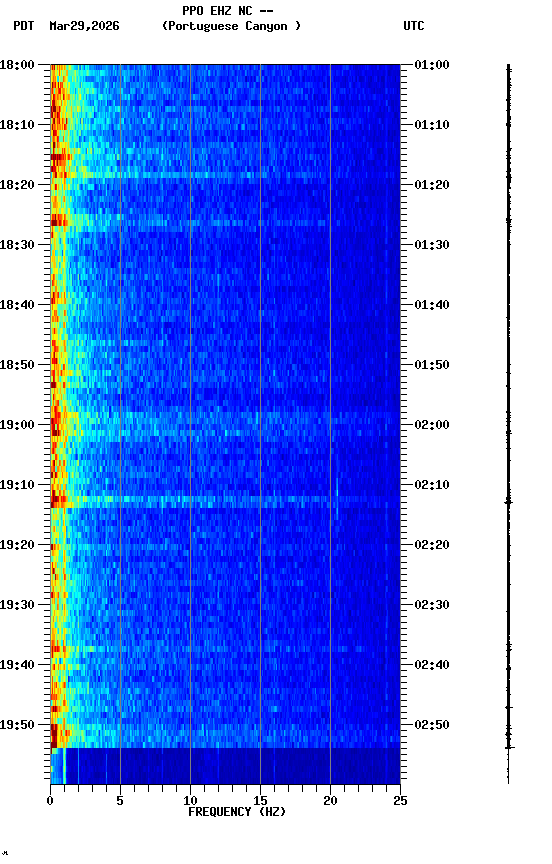
Task: Click the 01:50 UTC time label
Action: [x=432, y=365]
